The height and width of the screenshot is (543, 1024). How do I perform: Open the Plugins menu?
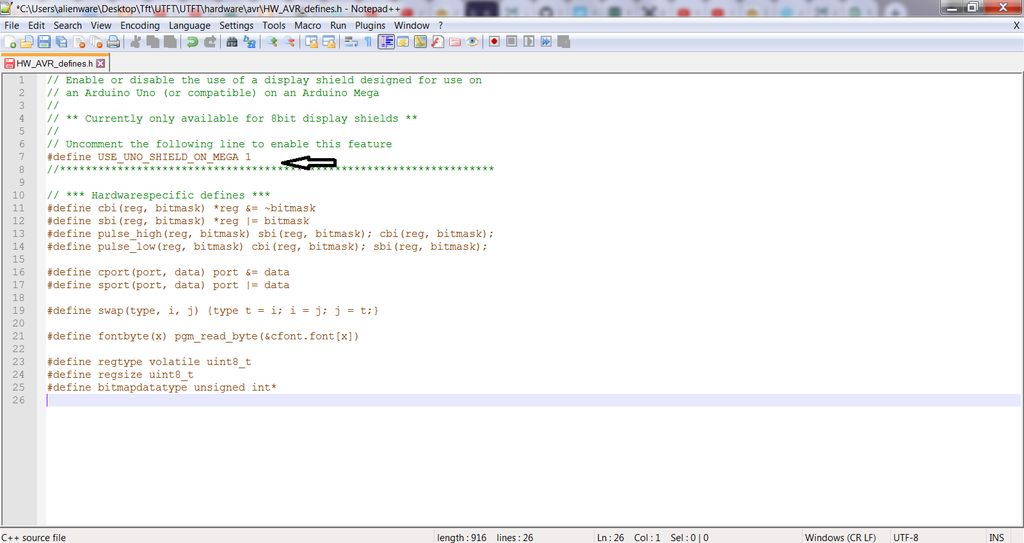coord(370,25)
